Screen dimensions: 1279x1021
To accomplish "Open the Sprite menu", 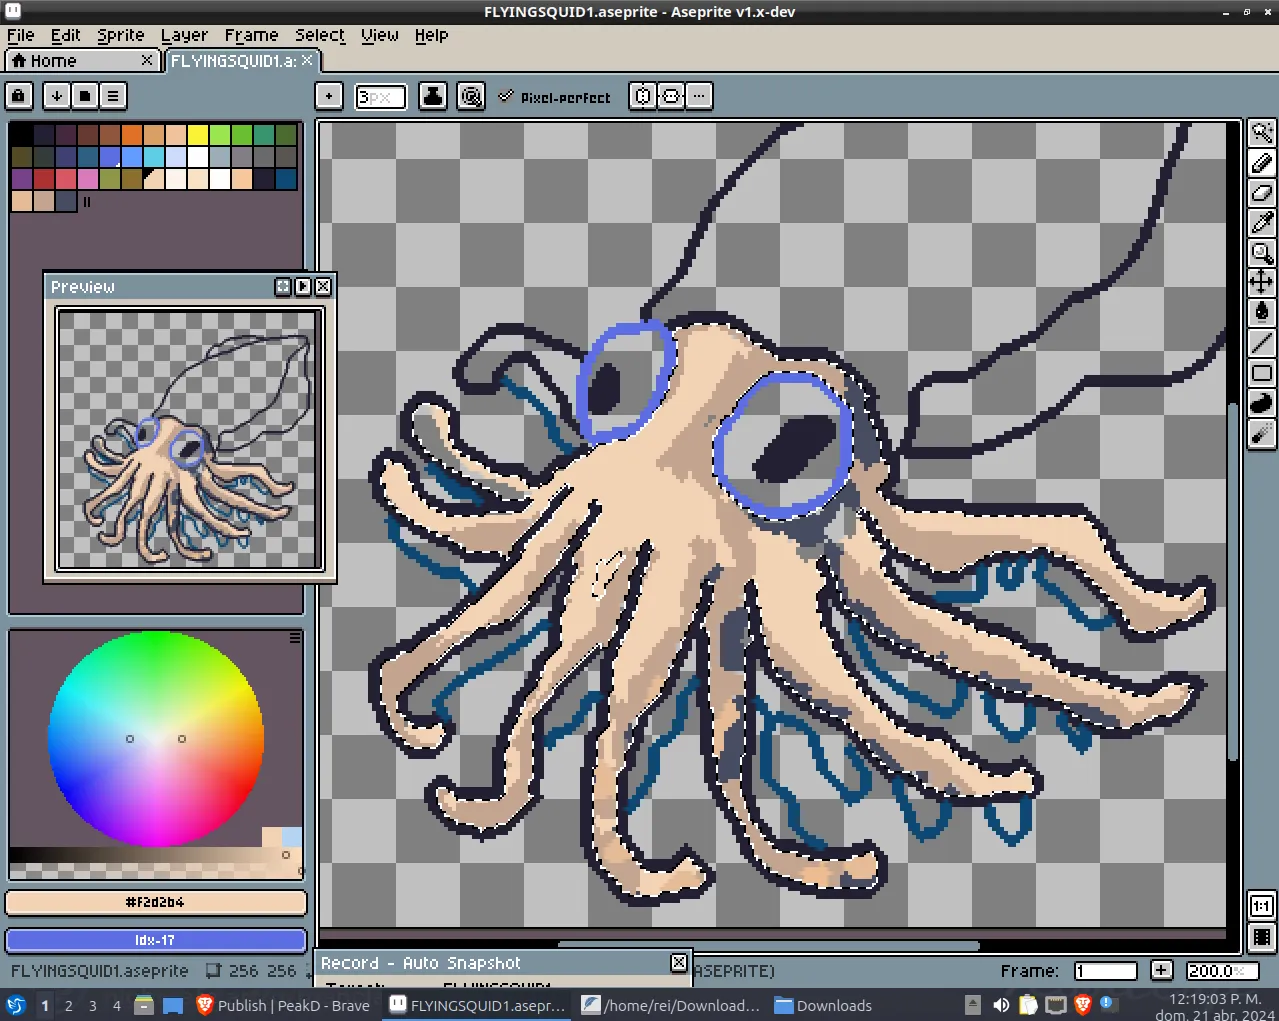I will pyautogui.click(x=121, y=35).
